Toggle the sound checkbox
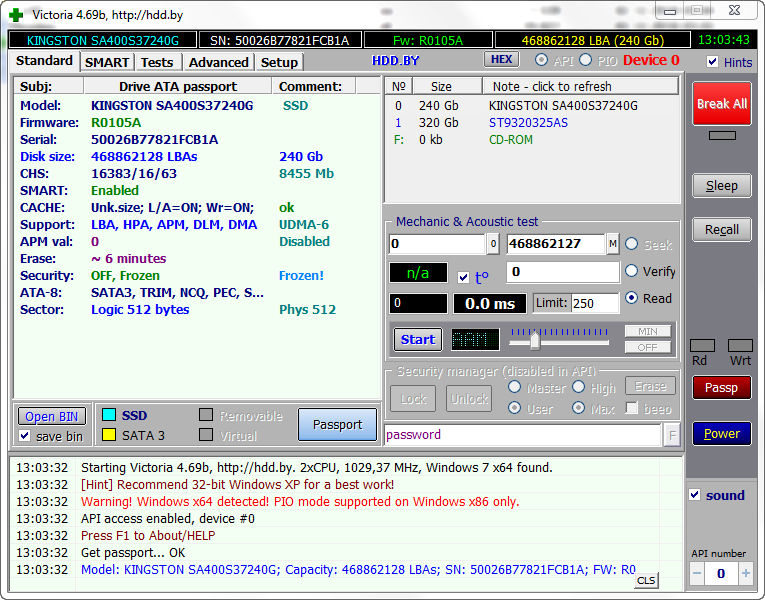Image resolution: width=765 pixels, height=600 pixels. [x=695, y=495]
